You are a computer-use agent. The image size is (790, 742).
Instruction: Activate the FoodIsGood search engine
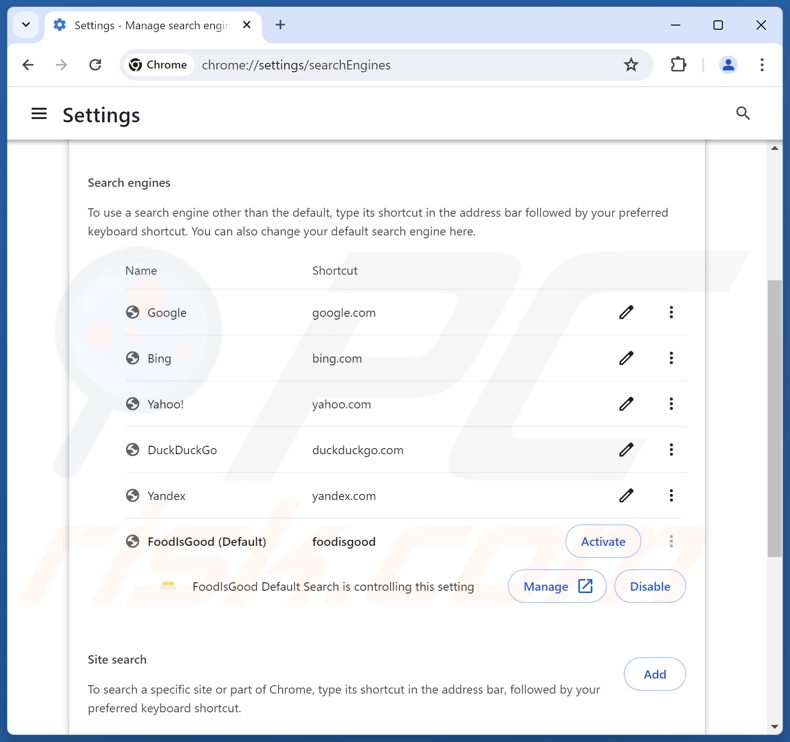coord(603,541)
